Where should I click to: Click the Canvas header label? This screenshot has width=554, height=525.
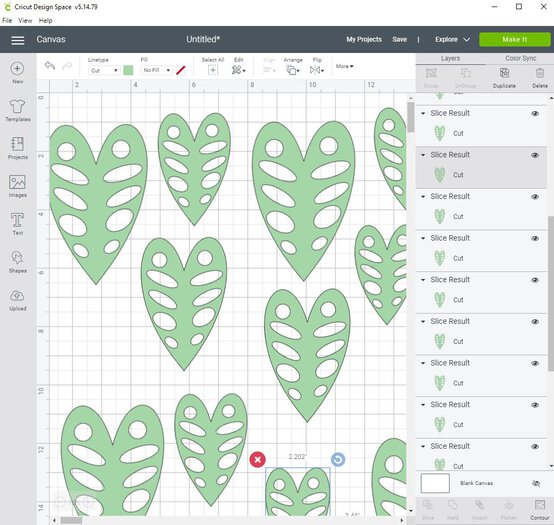click(51, 40)
